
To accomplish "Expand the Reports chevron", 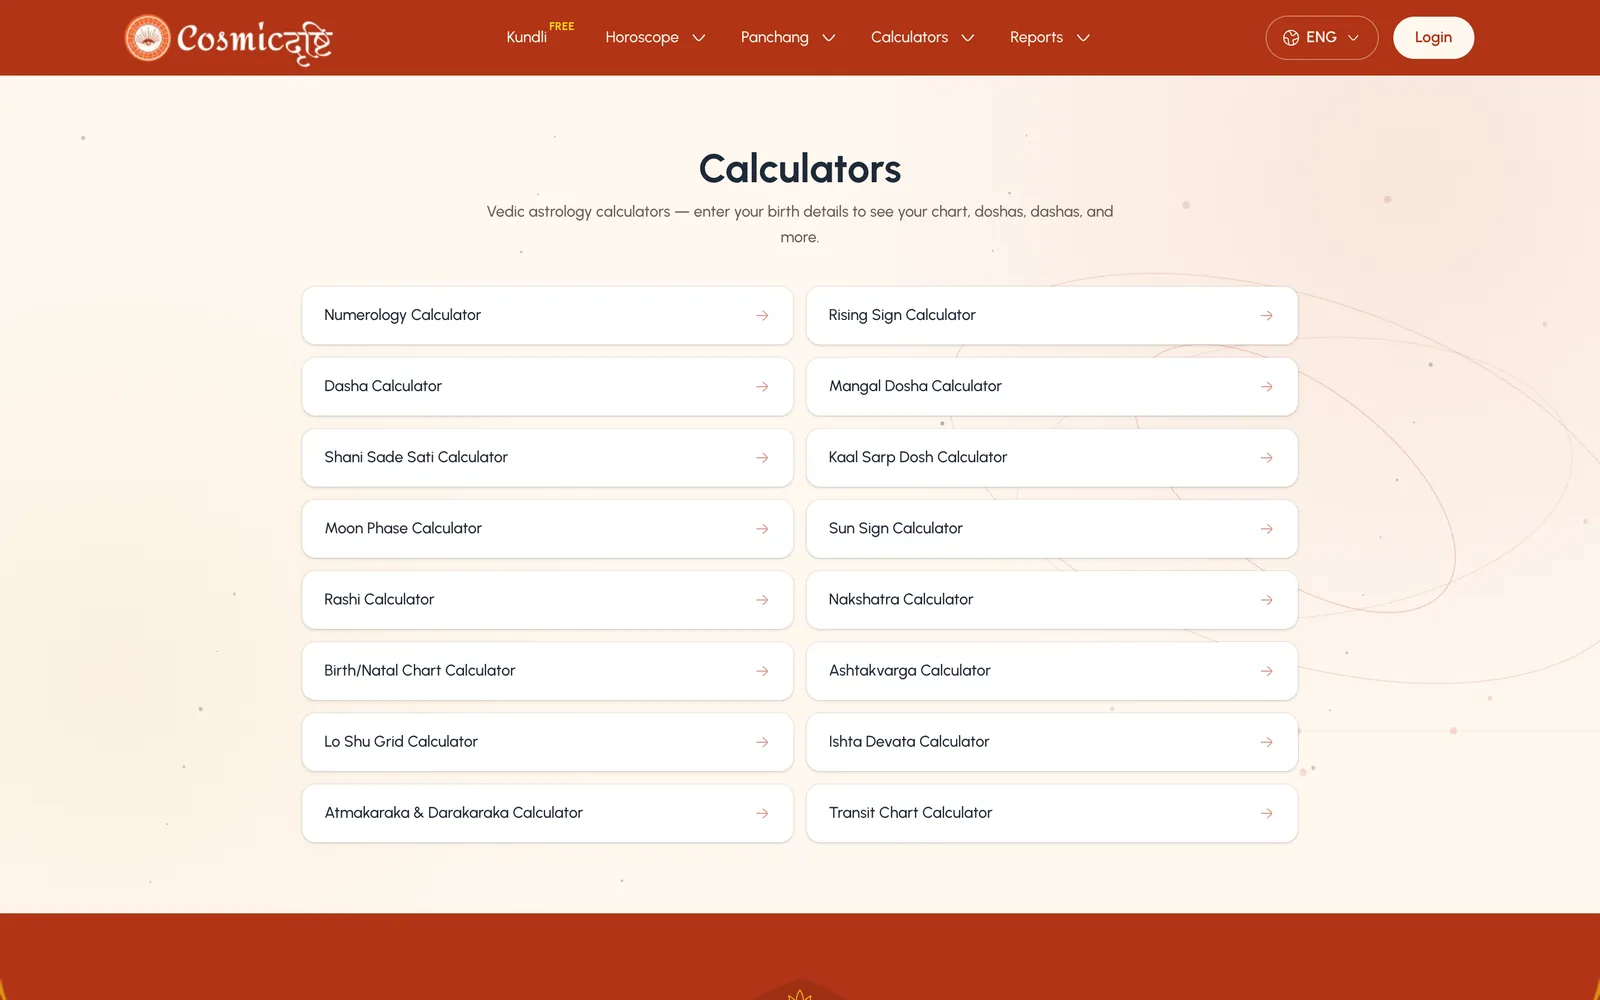I will tap(1083, 38).
